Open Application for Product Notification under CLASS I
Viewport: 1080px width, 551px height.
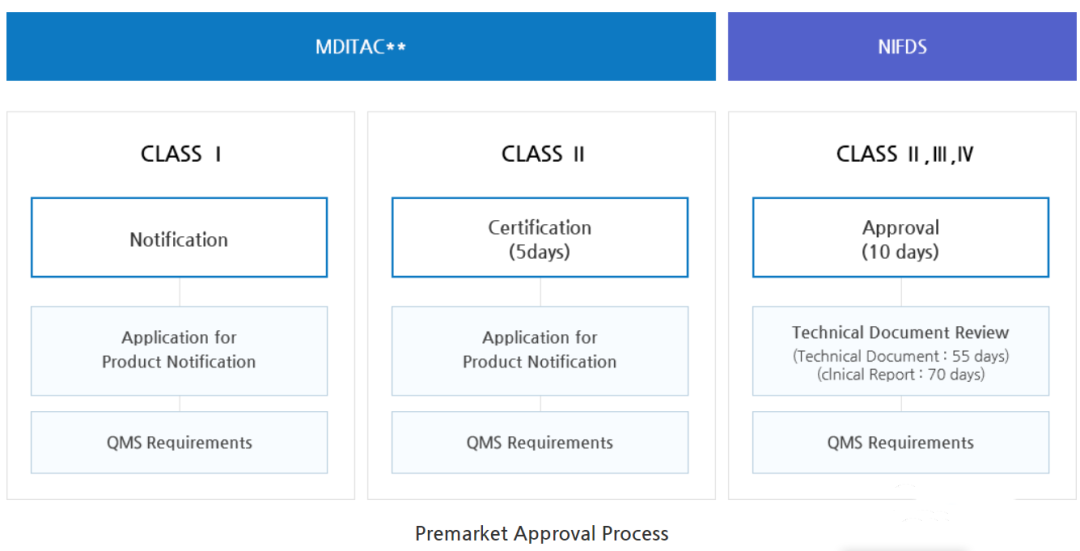[179, 350]
